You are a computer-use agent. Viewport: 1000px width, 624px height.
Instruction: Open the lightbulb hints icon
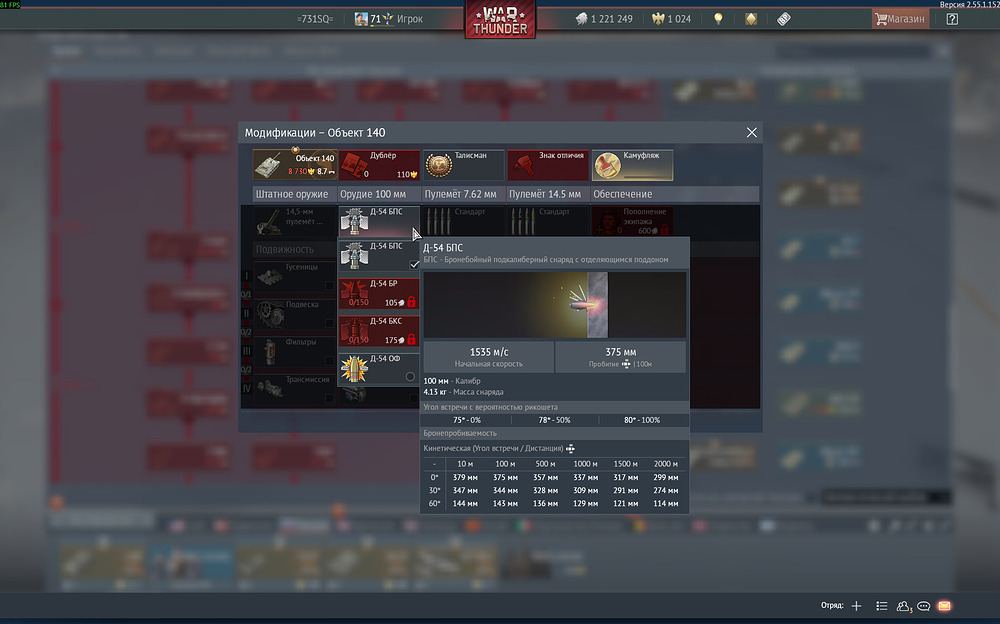pyautogui.click(x=718, y=19)
